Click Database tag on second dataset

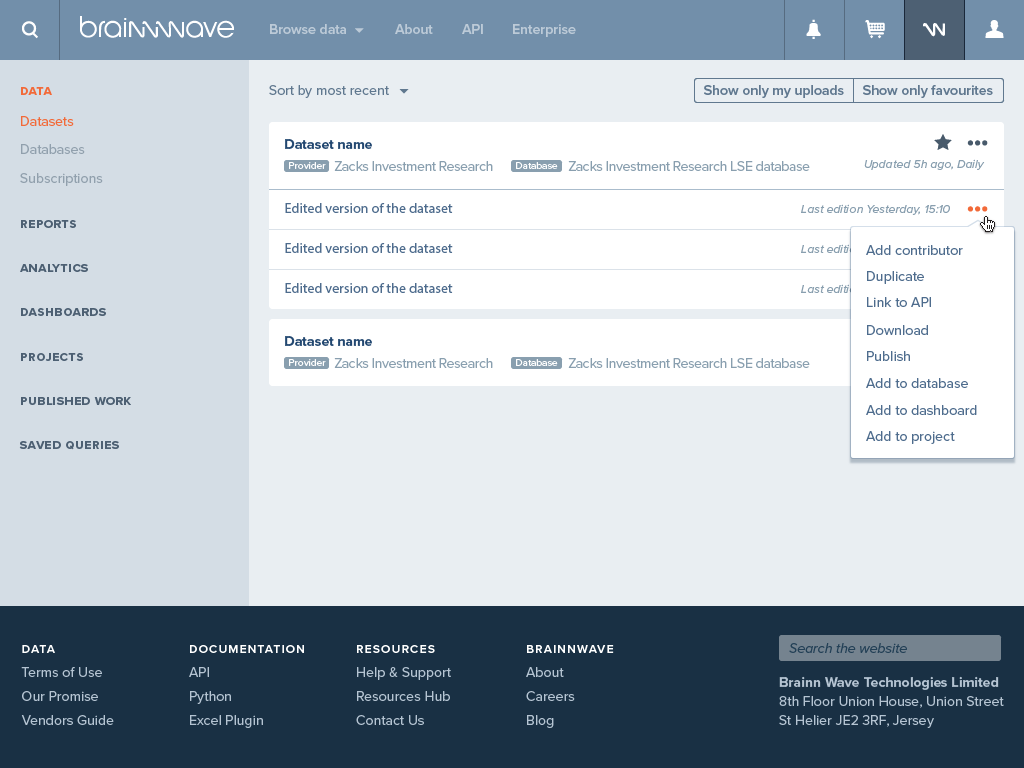[536, 363]
